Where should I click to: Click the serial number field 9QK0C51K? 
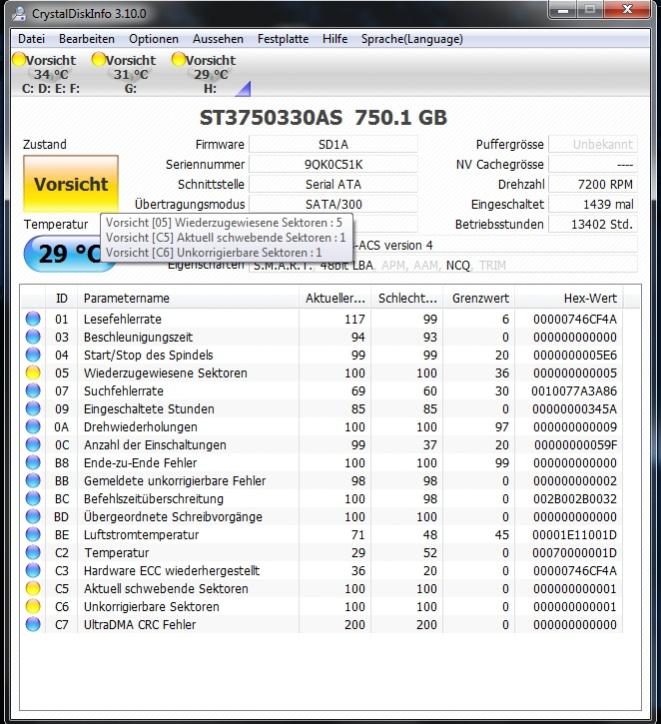click(333, 164)
